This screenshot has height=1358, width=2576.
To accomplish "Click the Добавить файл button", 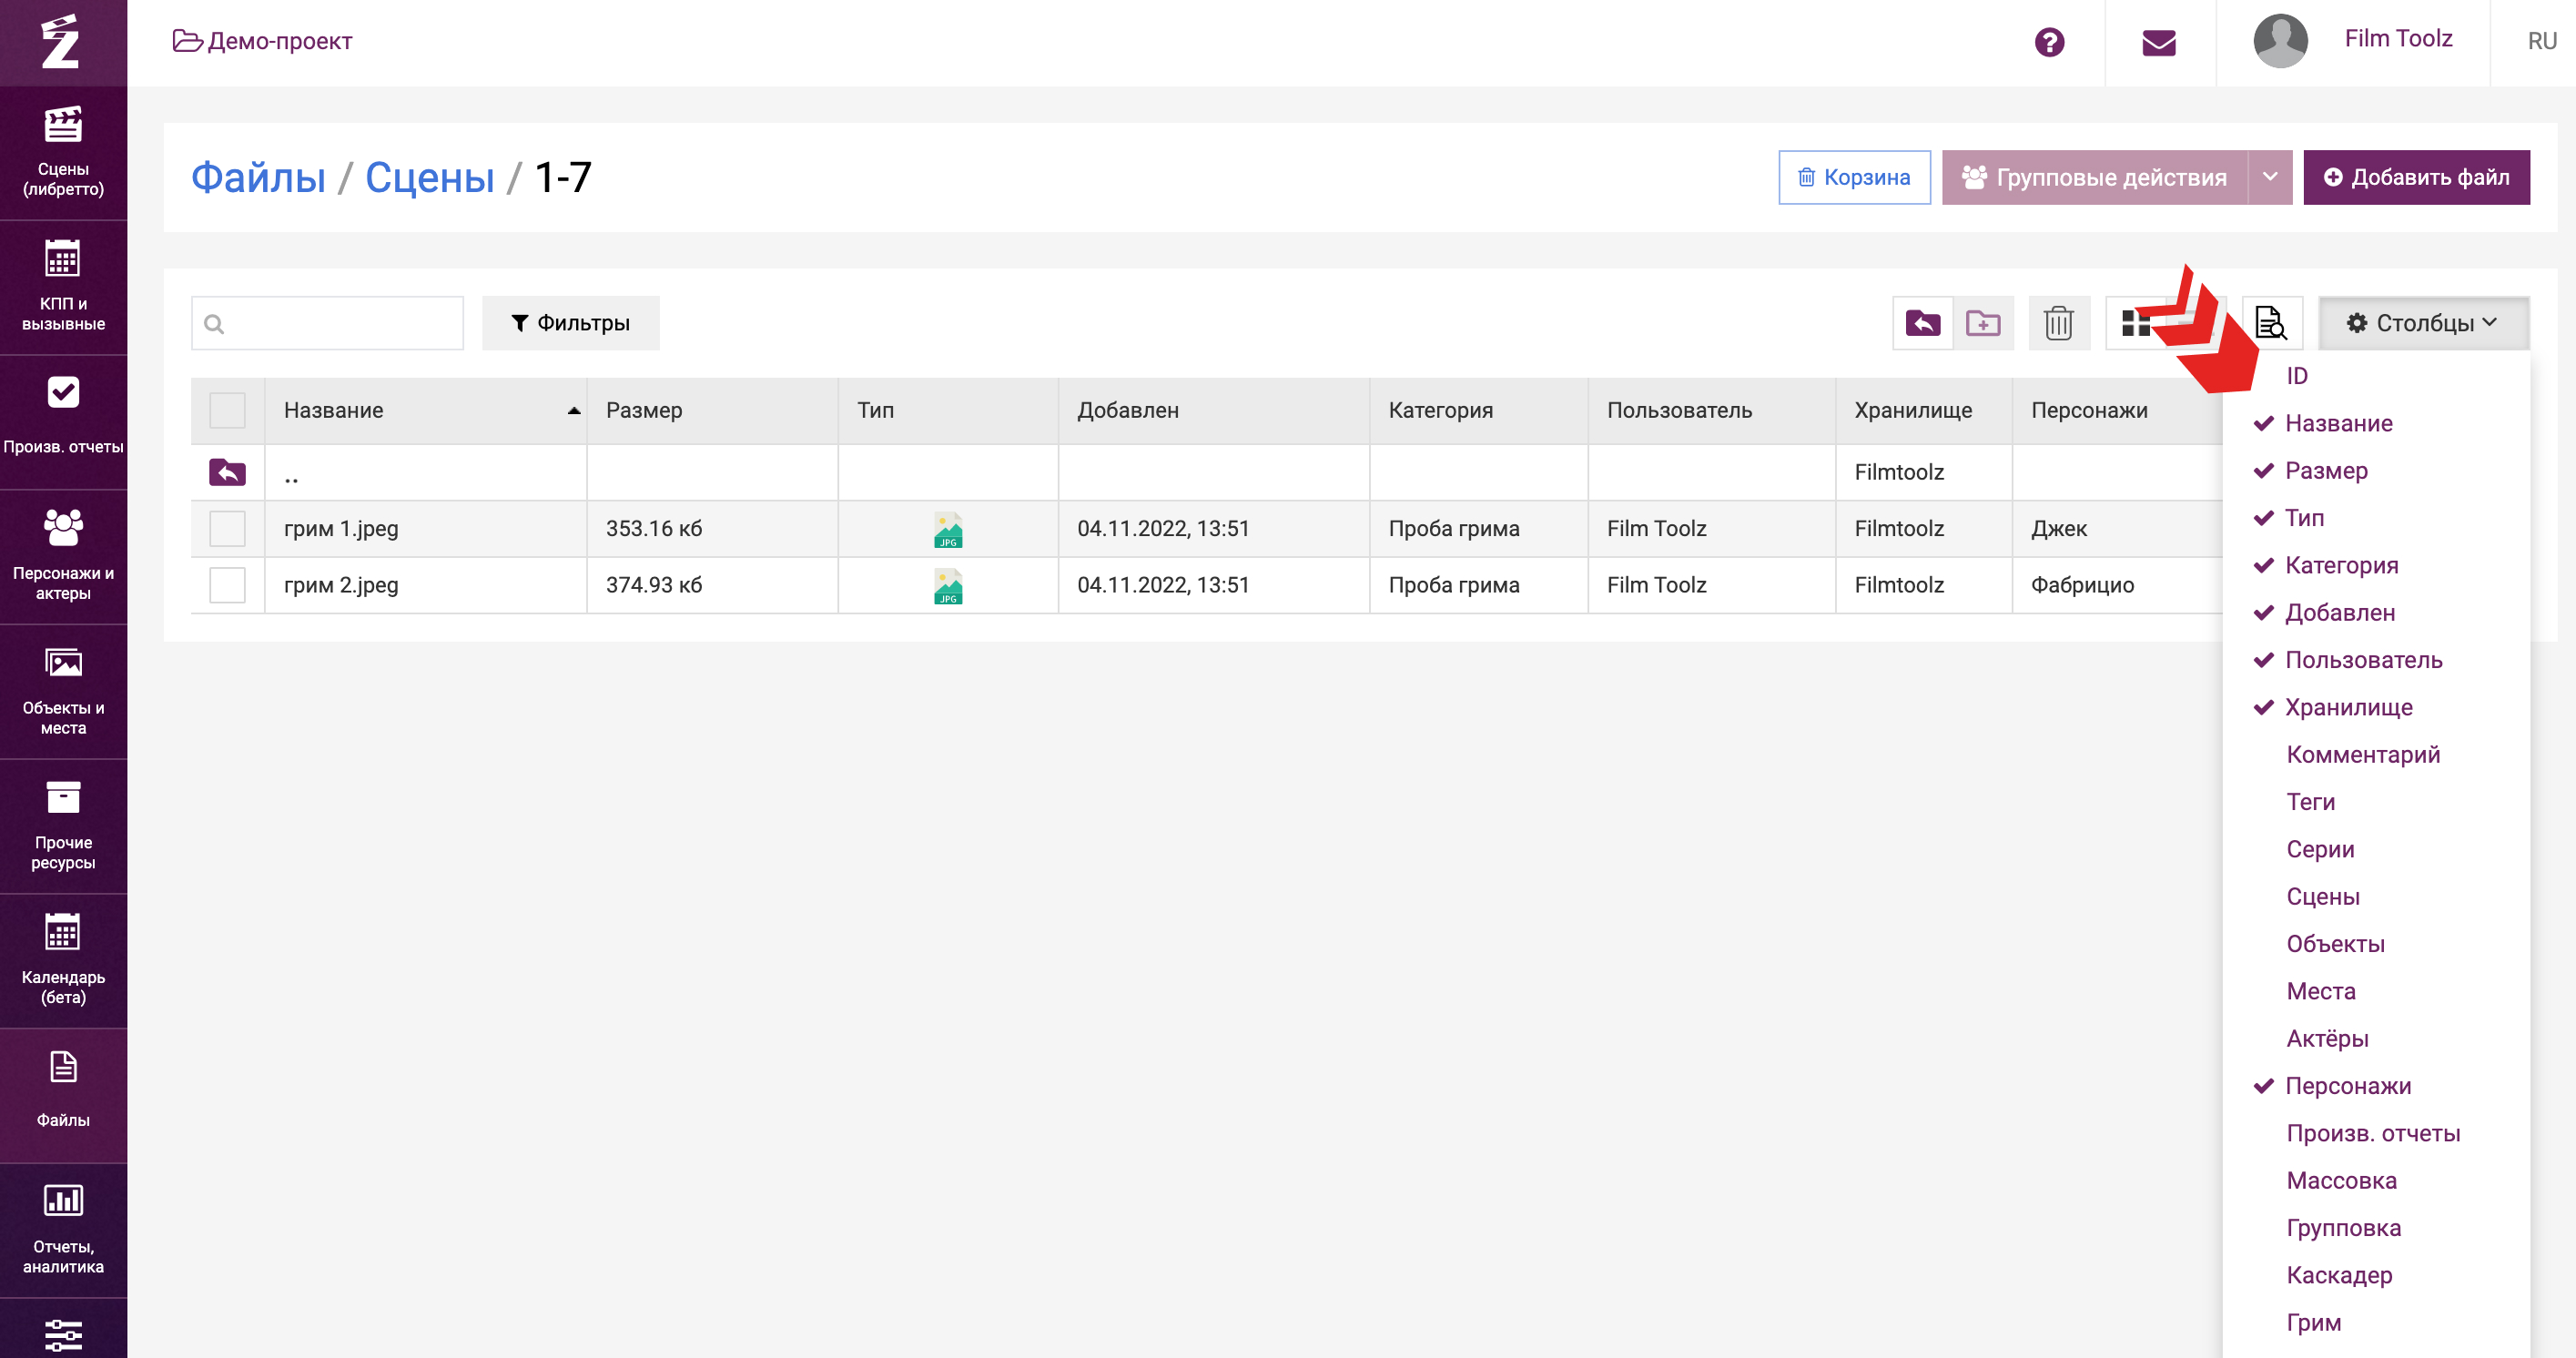I will [x=2416, y=177].
